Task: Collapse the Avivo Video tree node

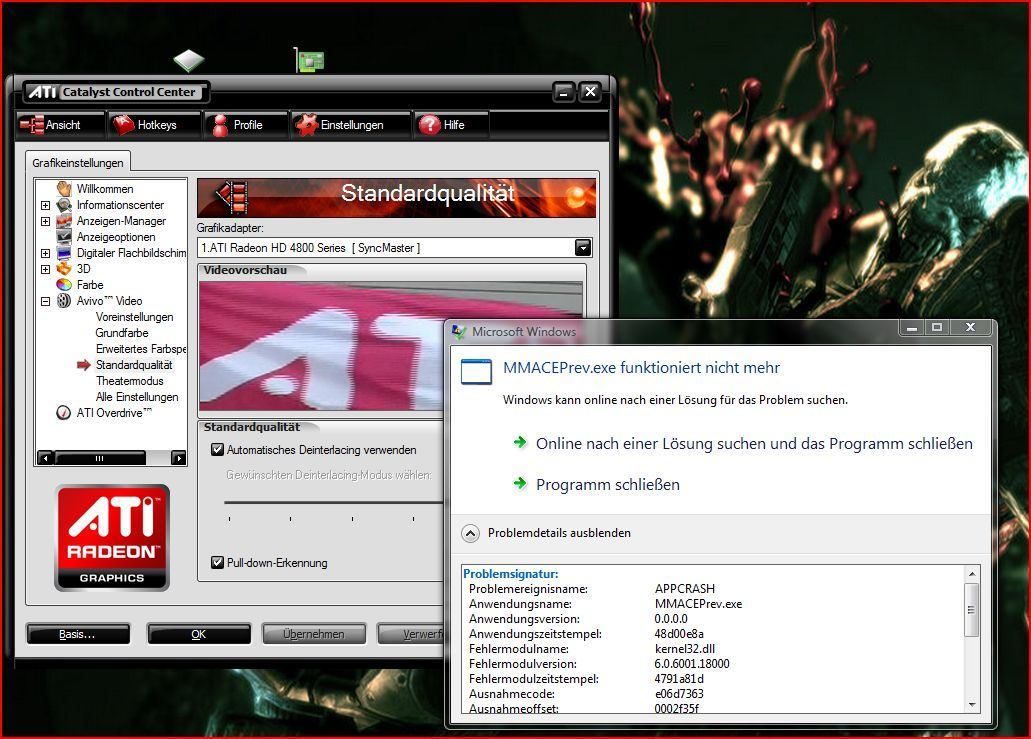Action: 45,301
